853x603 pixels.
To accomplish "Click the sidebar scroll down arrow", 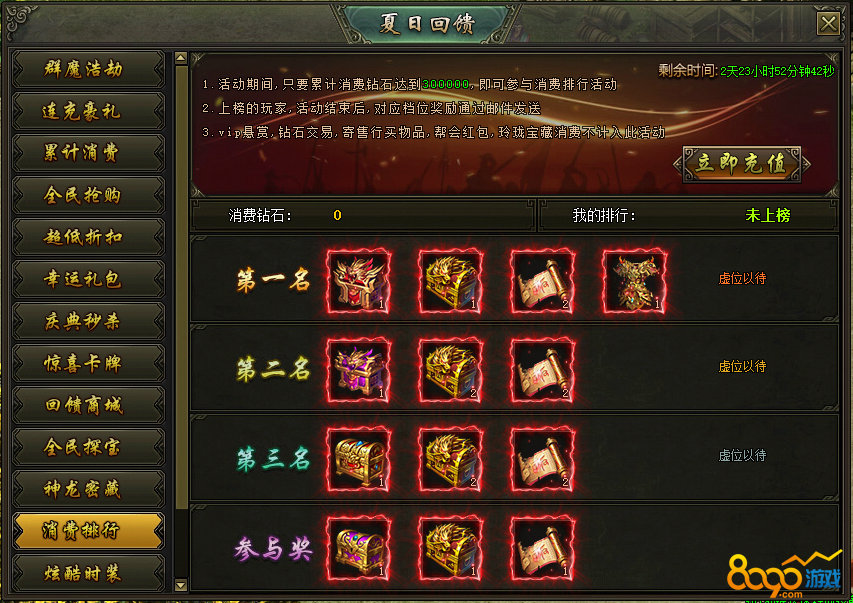I will coord(181,586).
